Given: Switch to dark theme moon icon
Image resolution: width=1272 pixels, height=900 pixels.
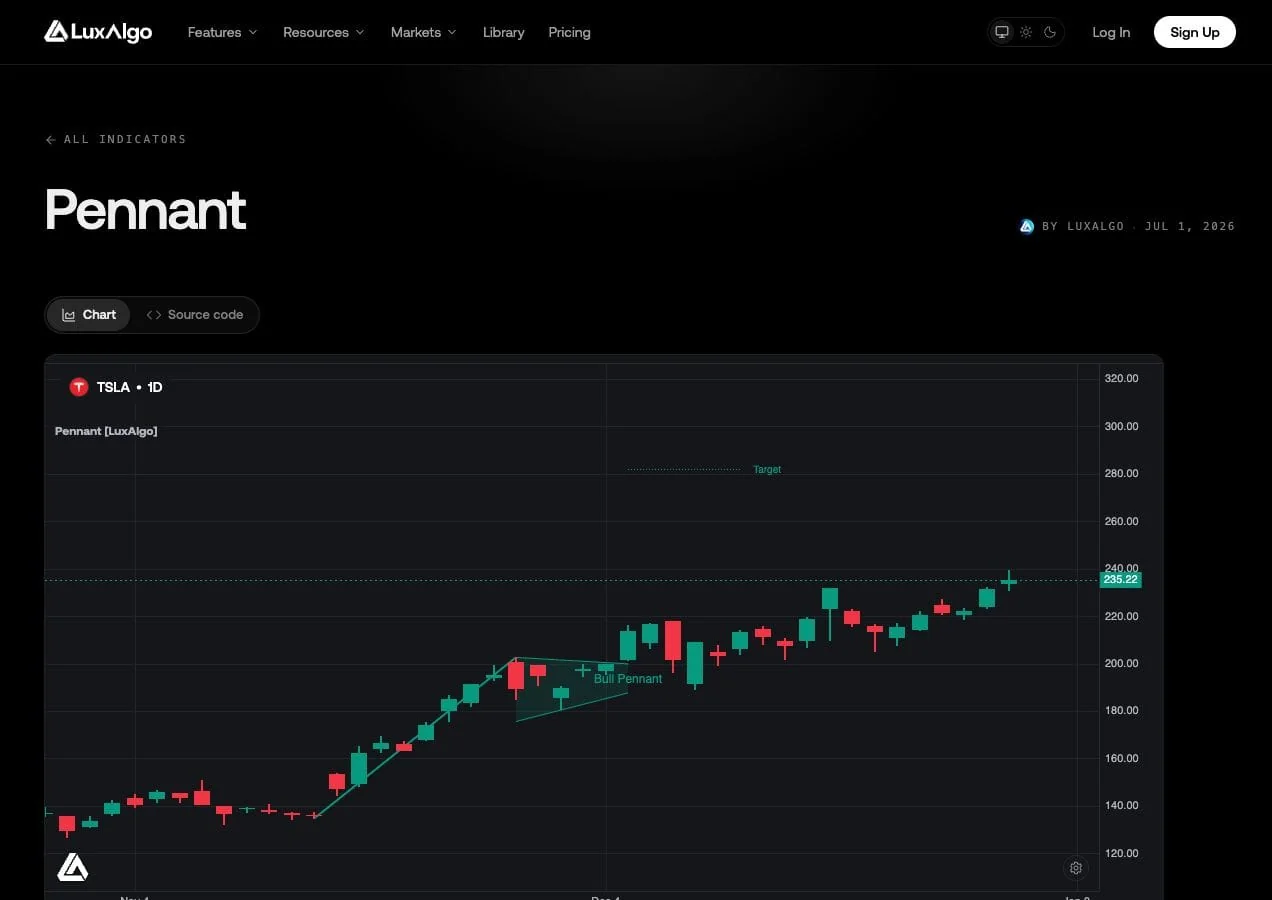Looking at the screenshot, I should coord(1050,32).
